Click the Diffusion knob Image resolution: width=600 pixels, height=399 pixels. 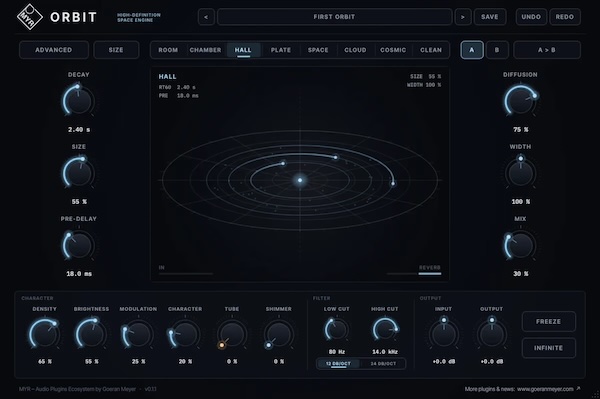point(520,101)
